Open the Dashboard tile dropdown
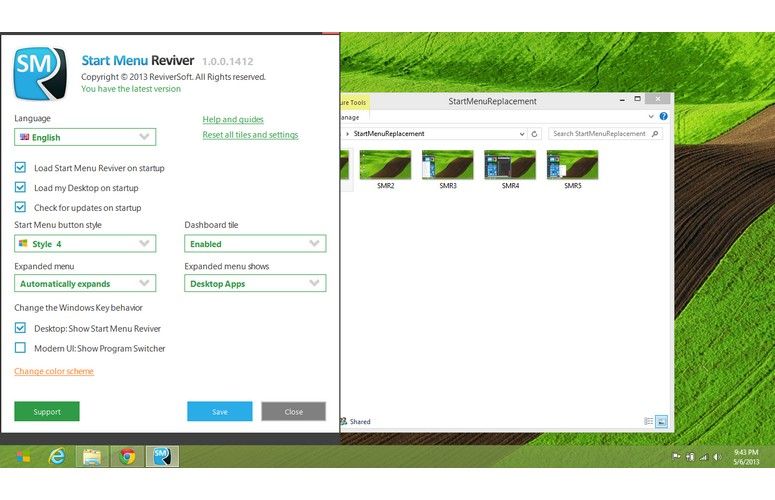 coord(255,244)
